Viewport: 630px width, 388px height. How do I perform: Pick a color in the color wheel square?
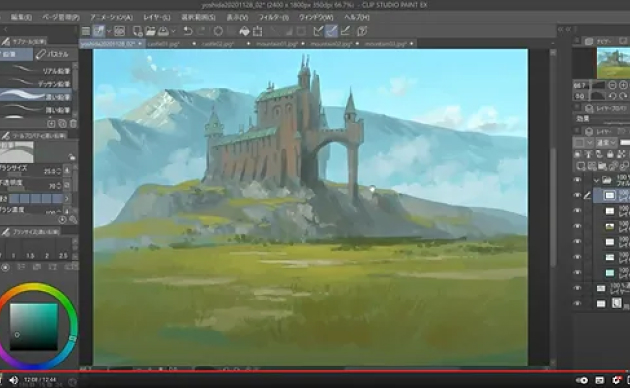pyautogui.click(x=34, y=327)
